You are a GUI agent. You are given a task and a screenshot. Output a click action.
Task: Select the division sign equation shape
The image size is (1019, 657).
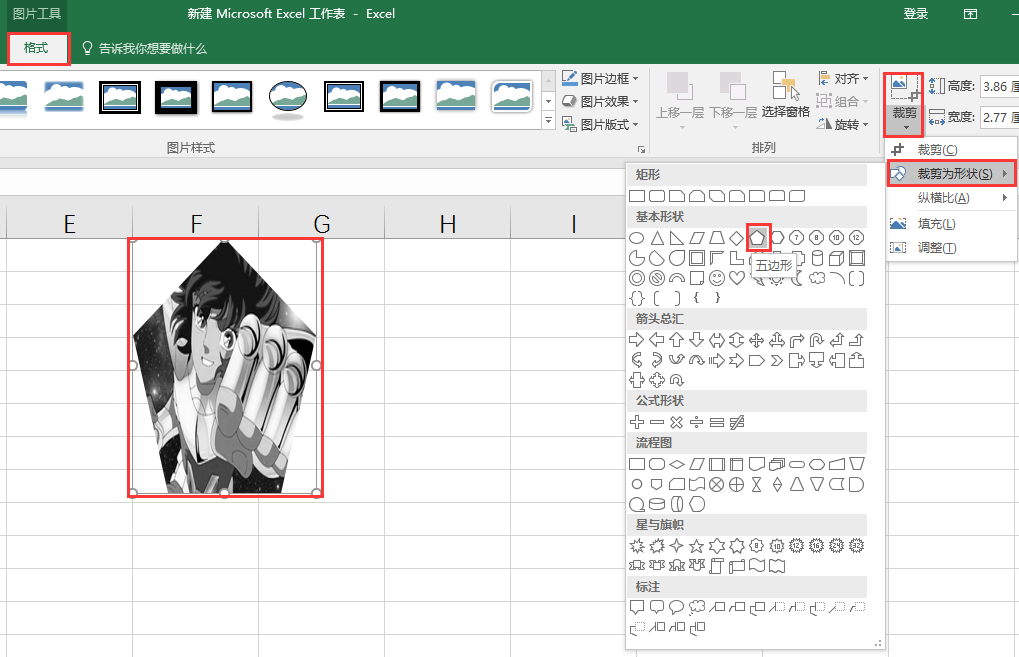(696, 422)
